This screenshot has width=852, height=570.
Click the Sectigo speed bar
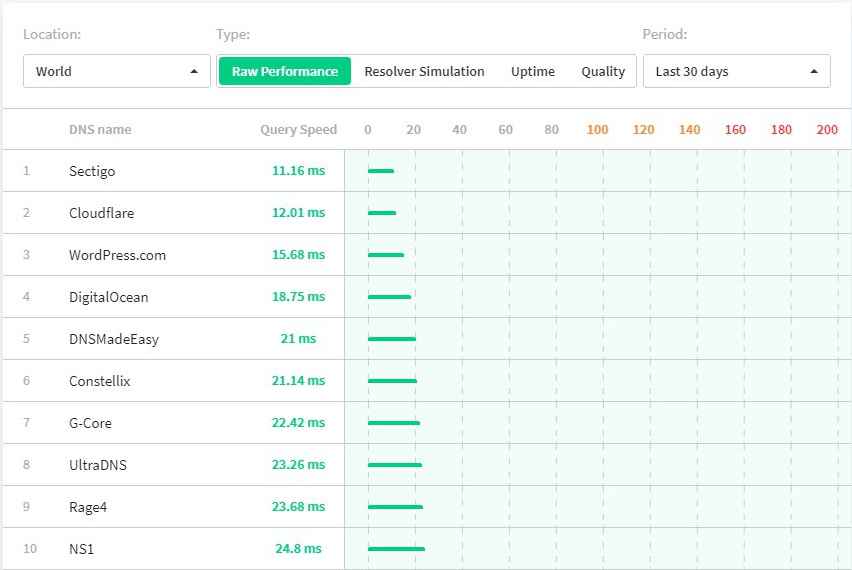tap(381, 171)
